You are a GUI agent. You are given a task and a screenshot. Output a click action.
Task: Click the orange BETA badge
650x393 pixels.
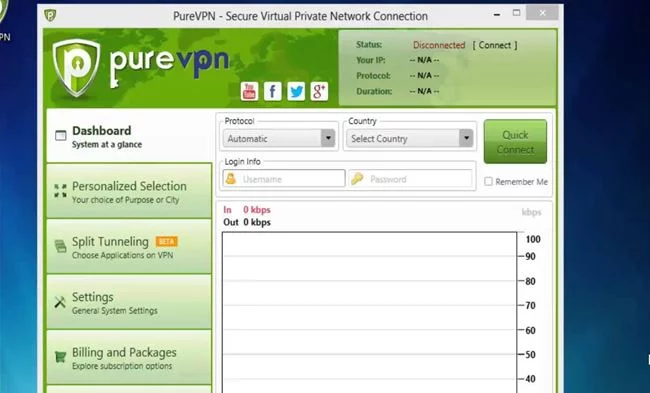[x=167, y=241]
